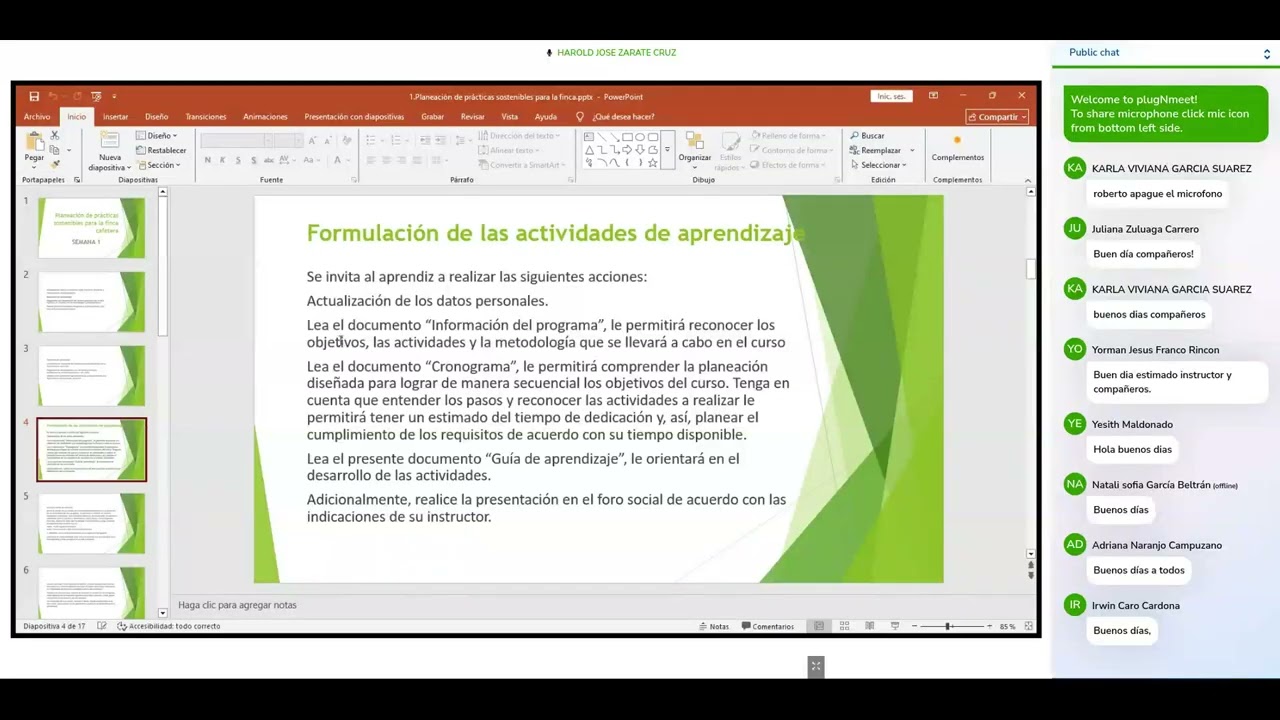Click the Buscar magnifier in Edición
The height and width of the screenshot is (720, 1280).
coord(855,136)
